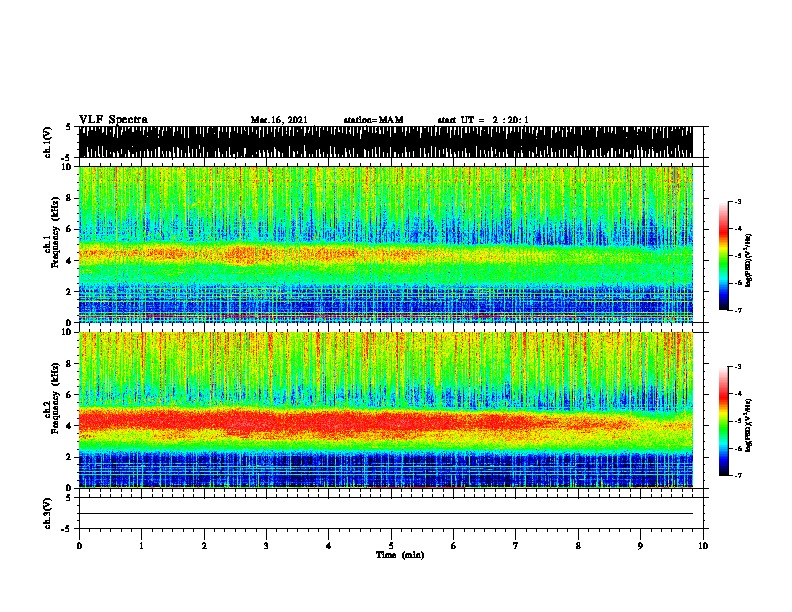This screenshot has height=612, width=792.
Task: Click time-axis tick label "10"
Action: click(x=703, y=546)
